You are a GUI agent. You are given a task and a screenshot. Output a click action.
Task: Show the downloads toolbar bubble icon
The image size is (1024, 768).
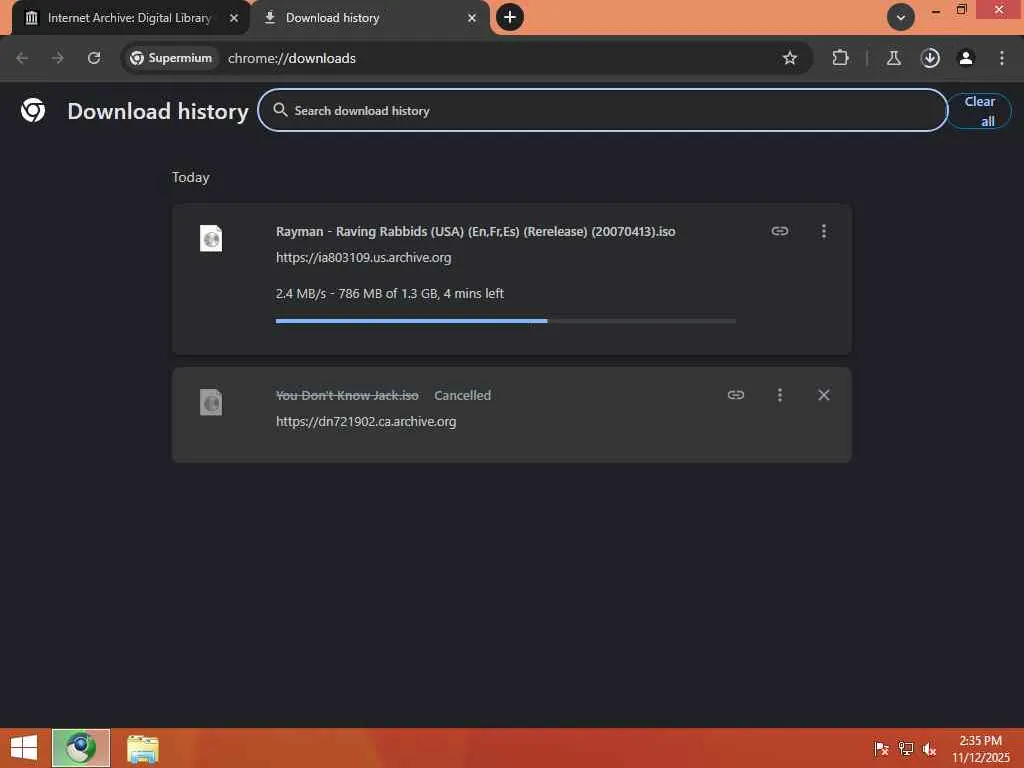click(930, 58)
